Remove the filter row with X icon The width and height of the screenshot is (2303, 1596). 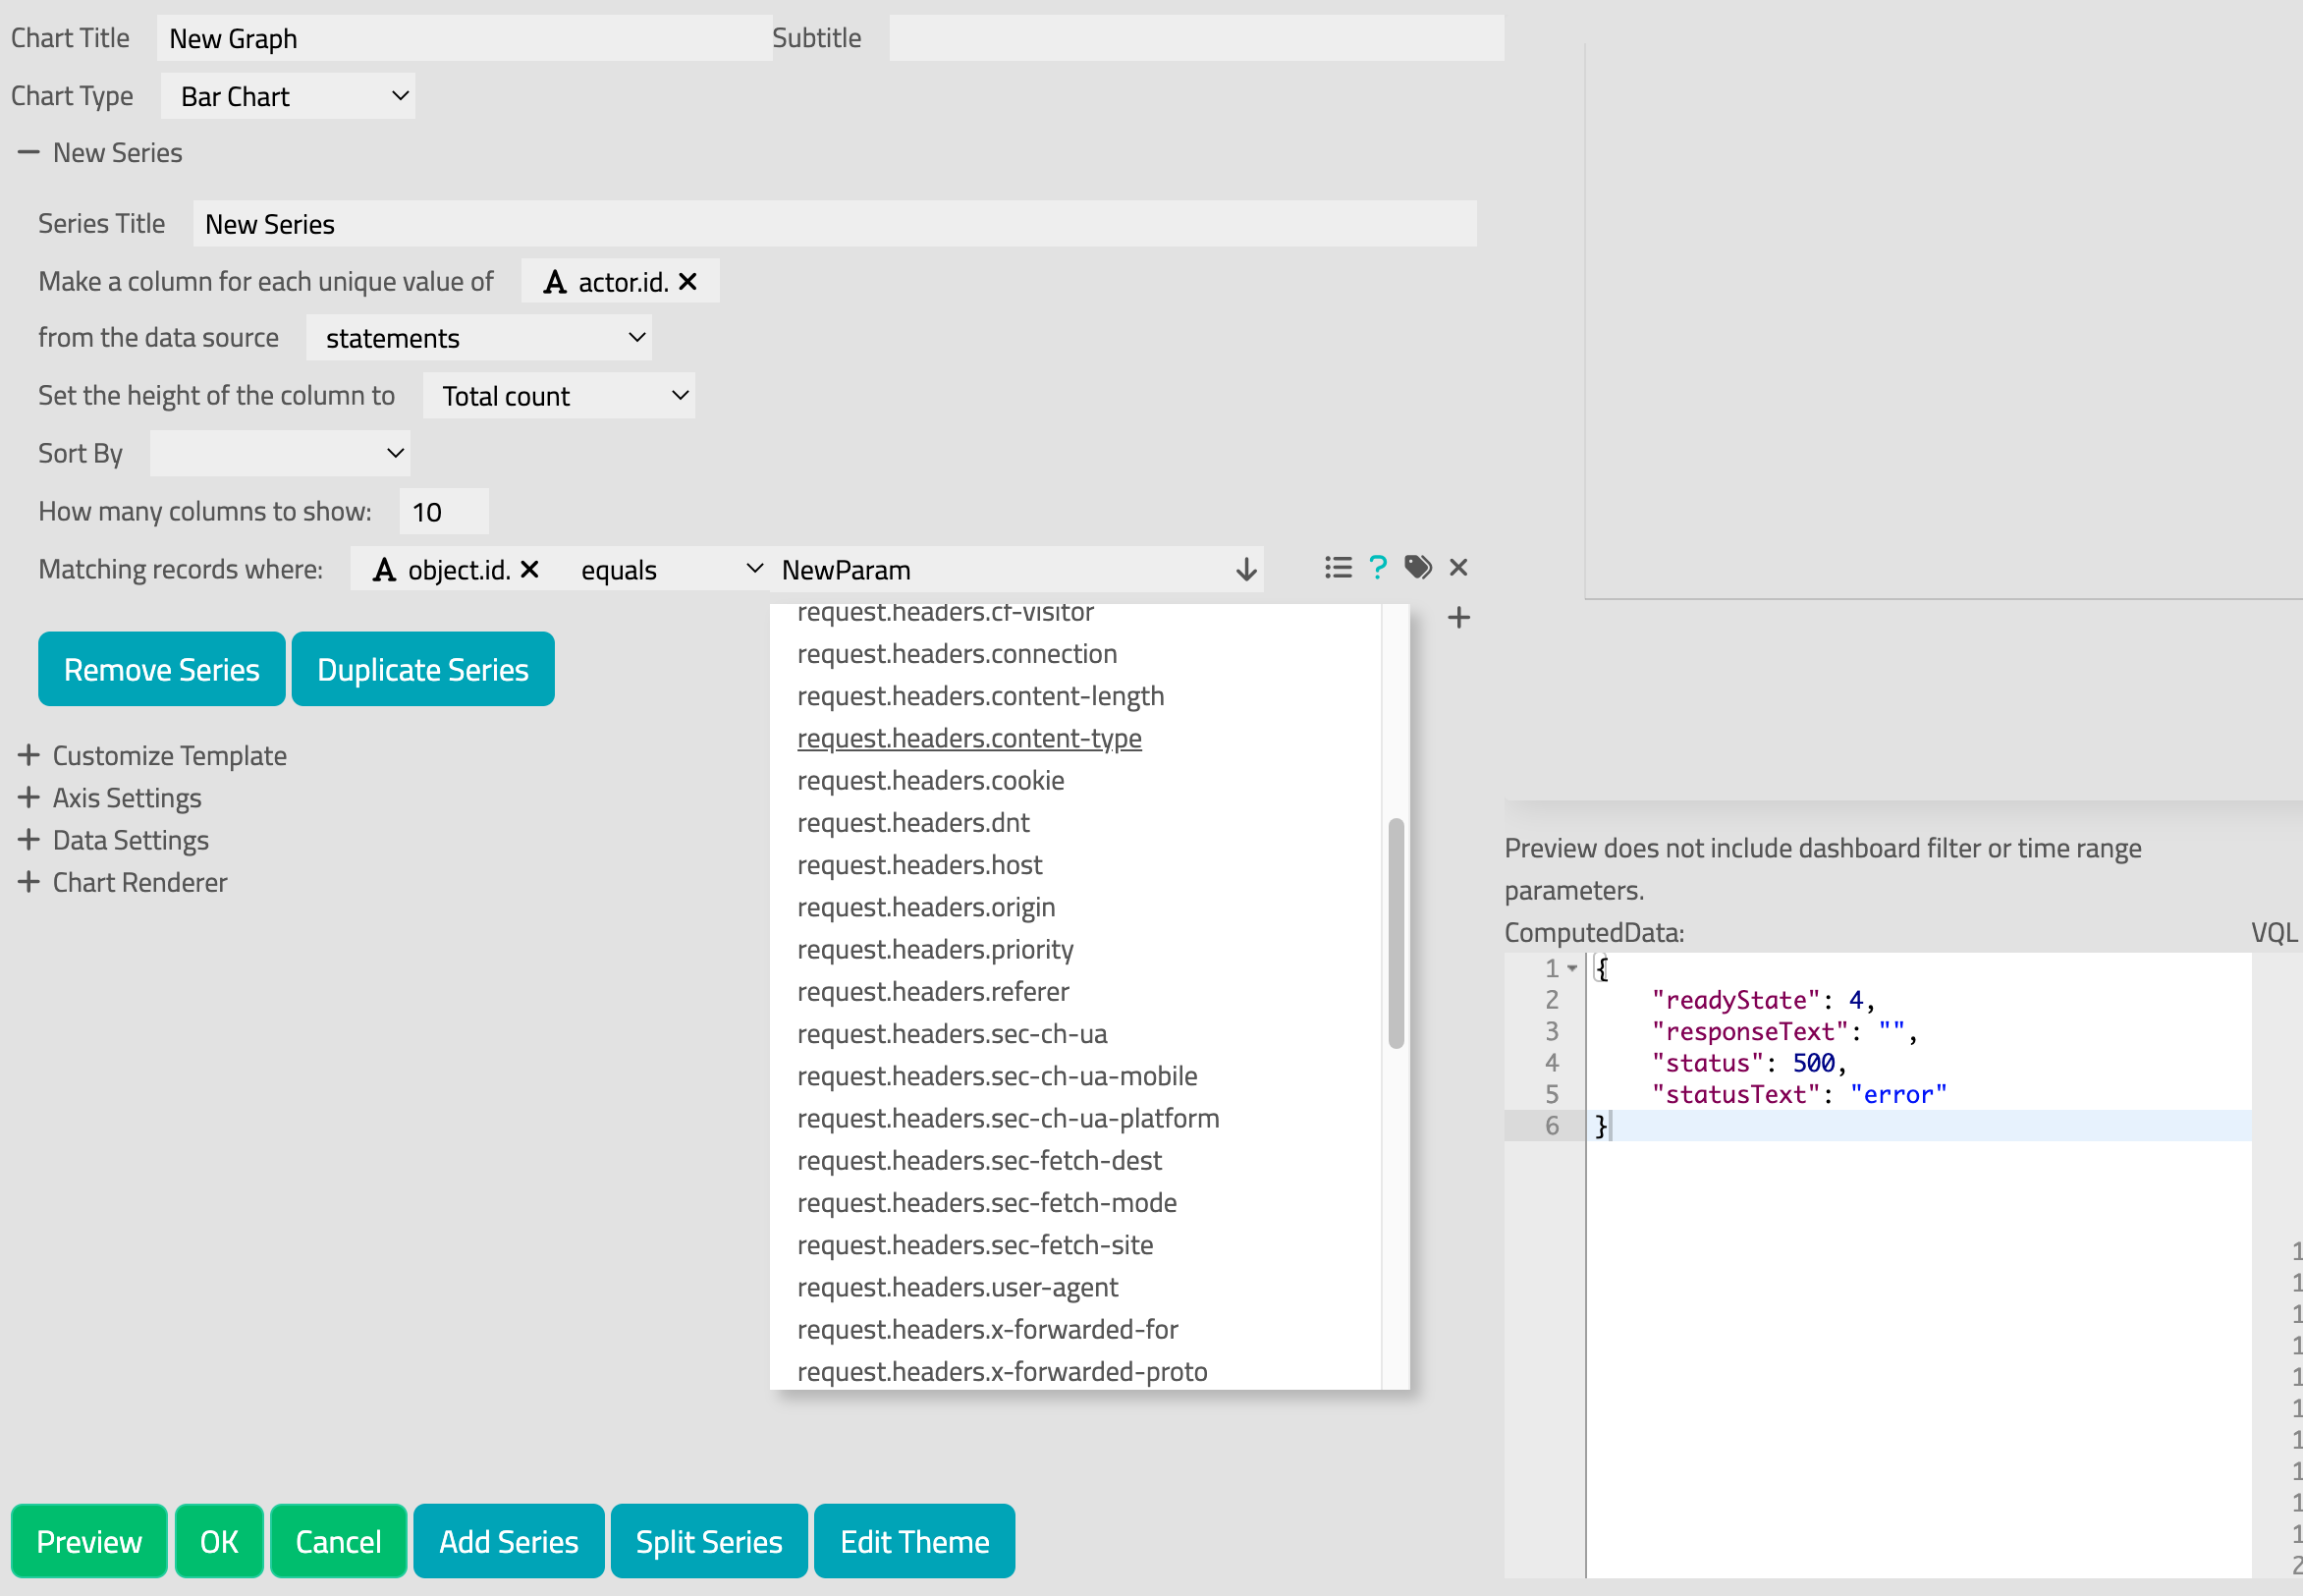(1458, 568)
